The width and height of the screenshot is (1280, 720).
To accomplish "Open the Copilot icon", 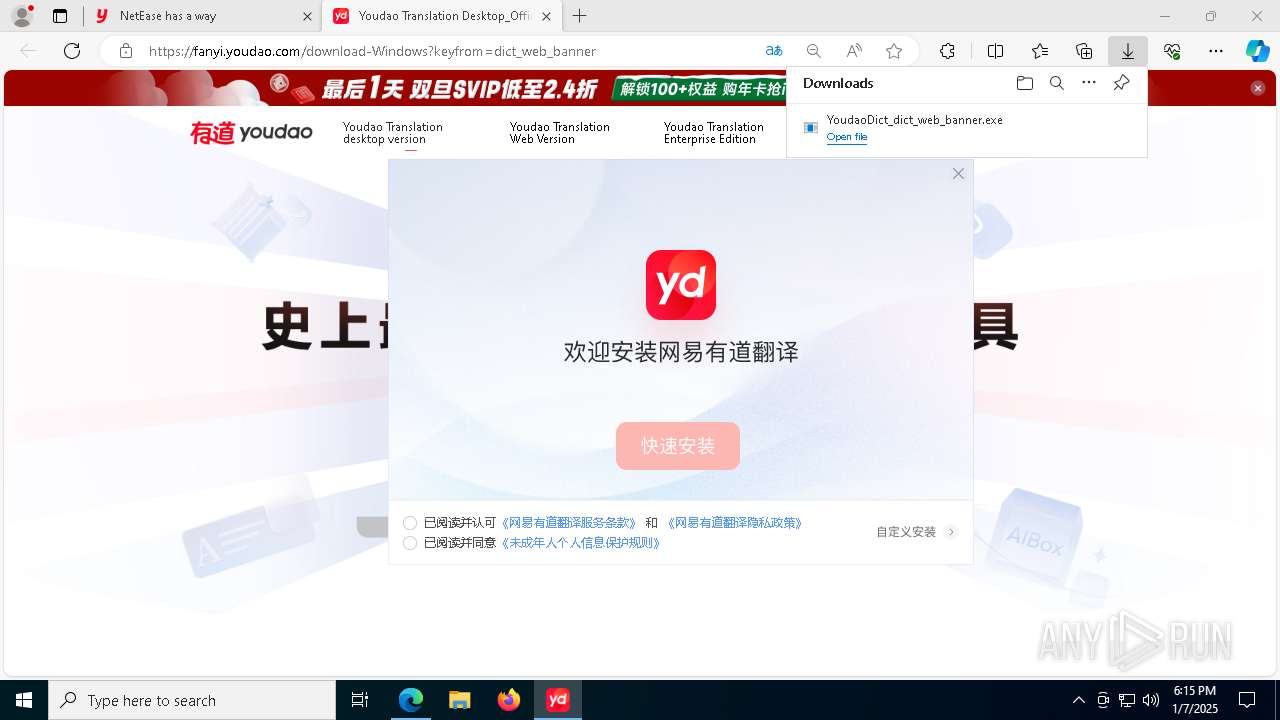I will 1257,51.
